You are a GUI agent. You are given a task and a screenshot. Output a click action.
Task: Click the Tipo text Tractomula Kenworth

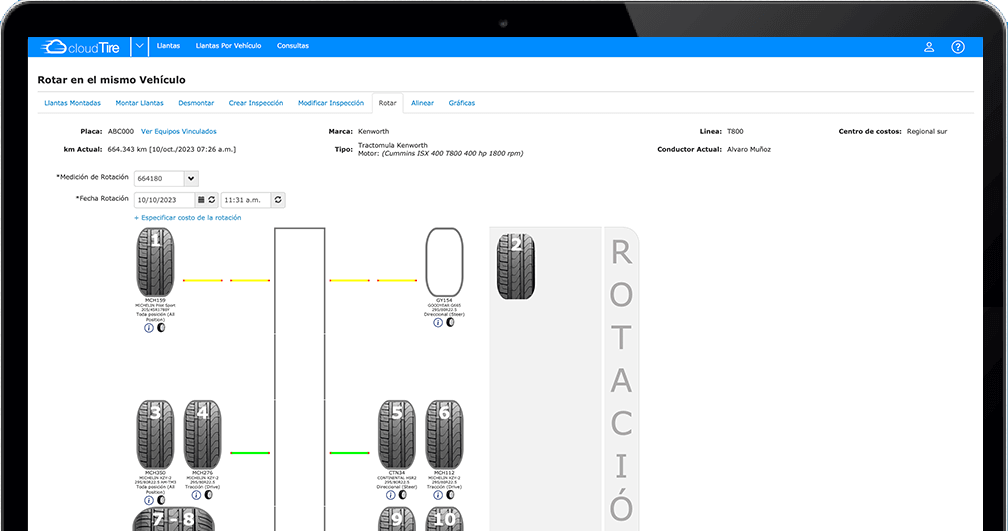click(x=393, y=145)
